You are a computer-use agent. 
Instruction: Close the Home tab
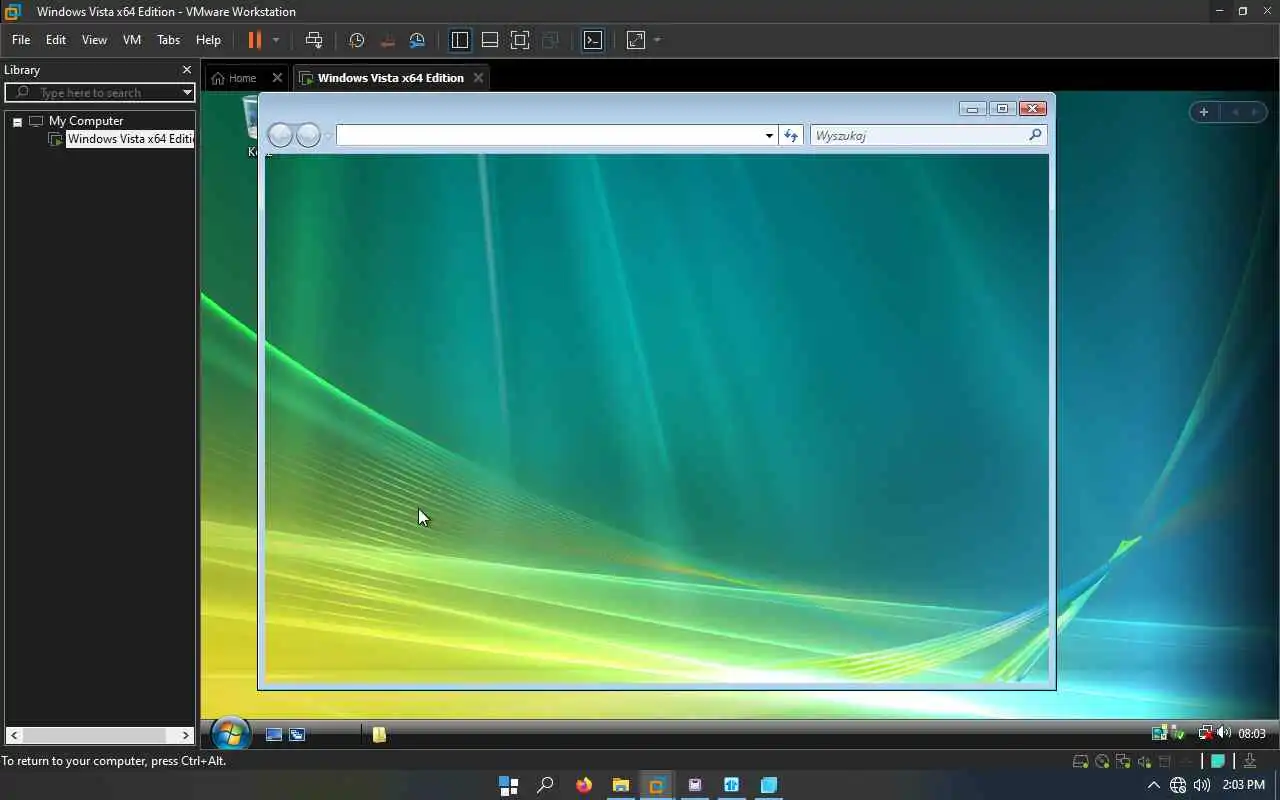click(277, 78)
